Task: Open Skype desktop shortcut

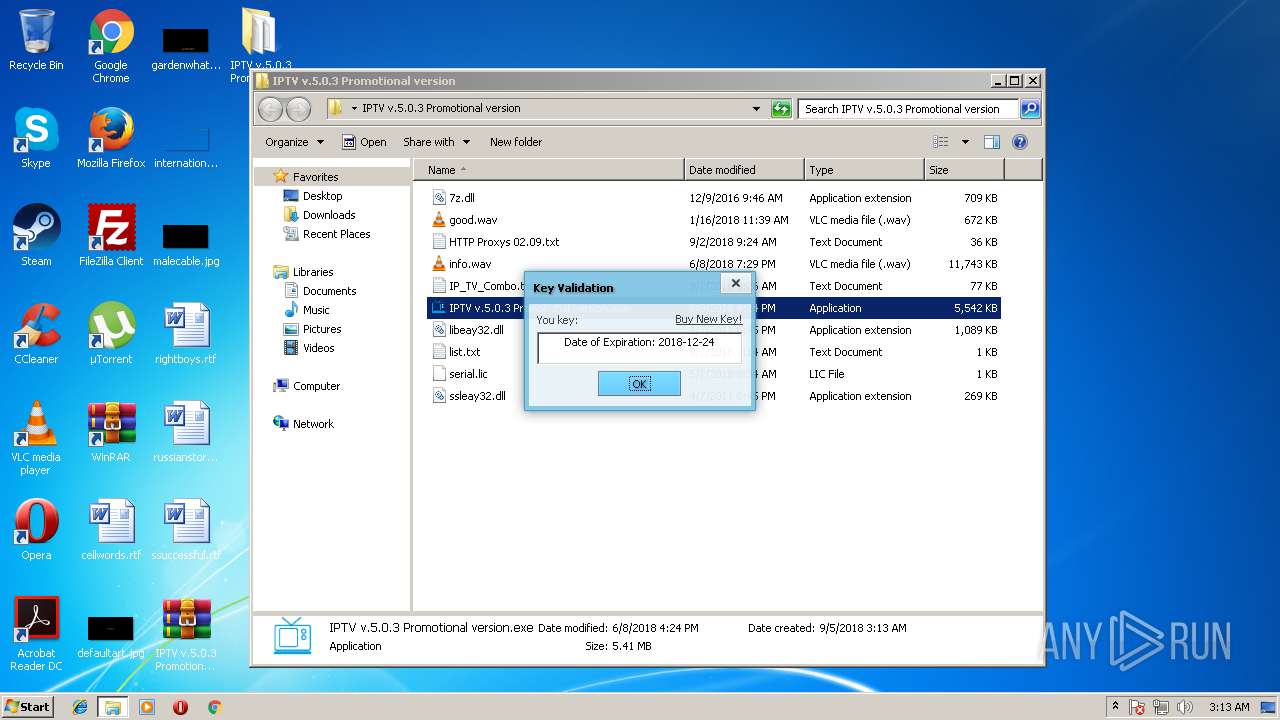Action: 36,138
